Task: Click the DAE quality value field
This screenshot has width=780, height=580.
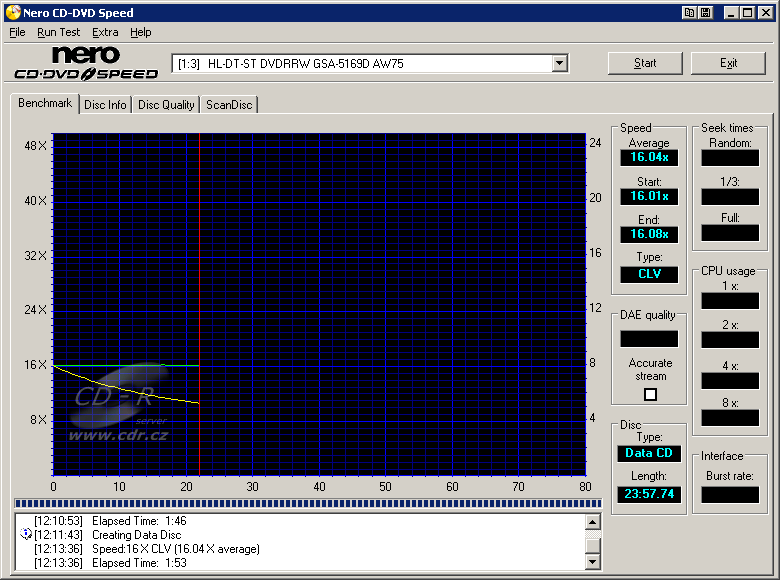Action: click(x=649, y=339)
